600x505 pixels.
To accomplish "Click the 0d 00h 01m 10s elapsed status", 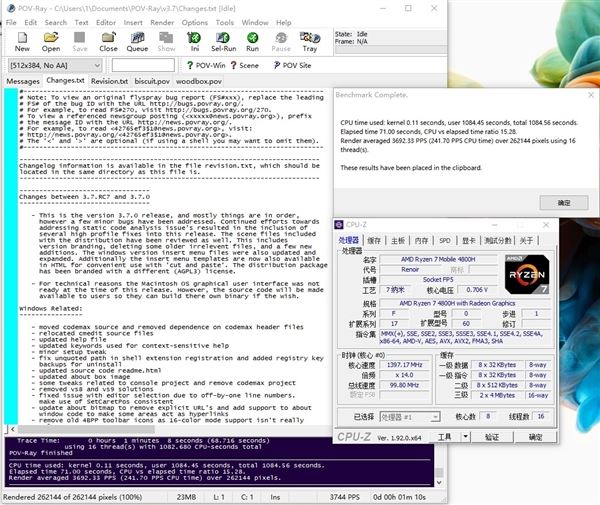I will tap(399, 497).
